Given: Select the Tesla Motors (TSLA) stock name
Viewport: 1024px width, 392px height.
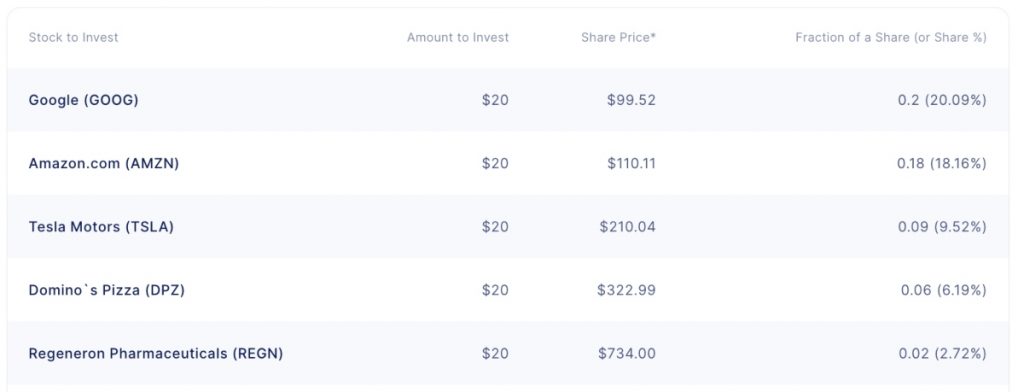Looking at the screenshot, I should pyautogui.click(x=101, y=227).
